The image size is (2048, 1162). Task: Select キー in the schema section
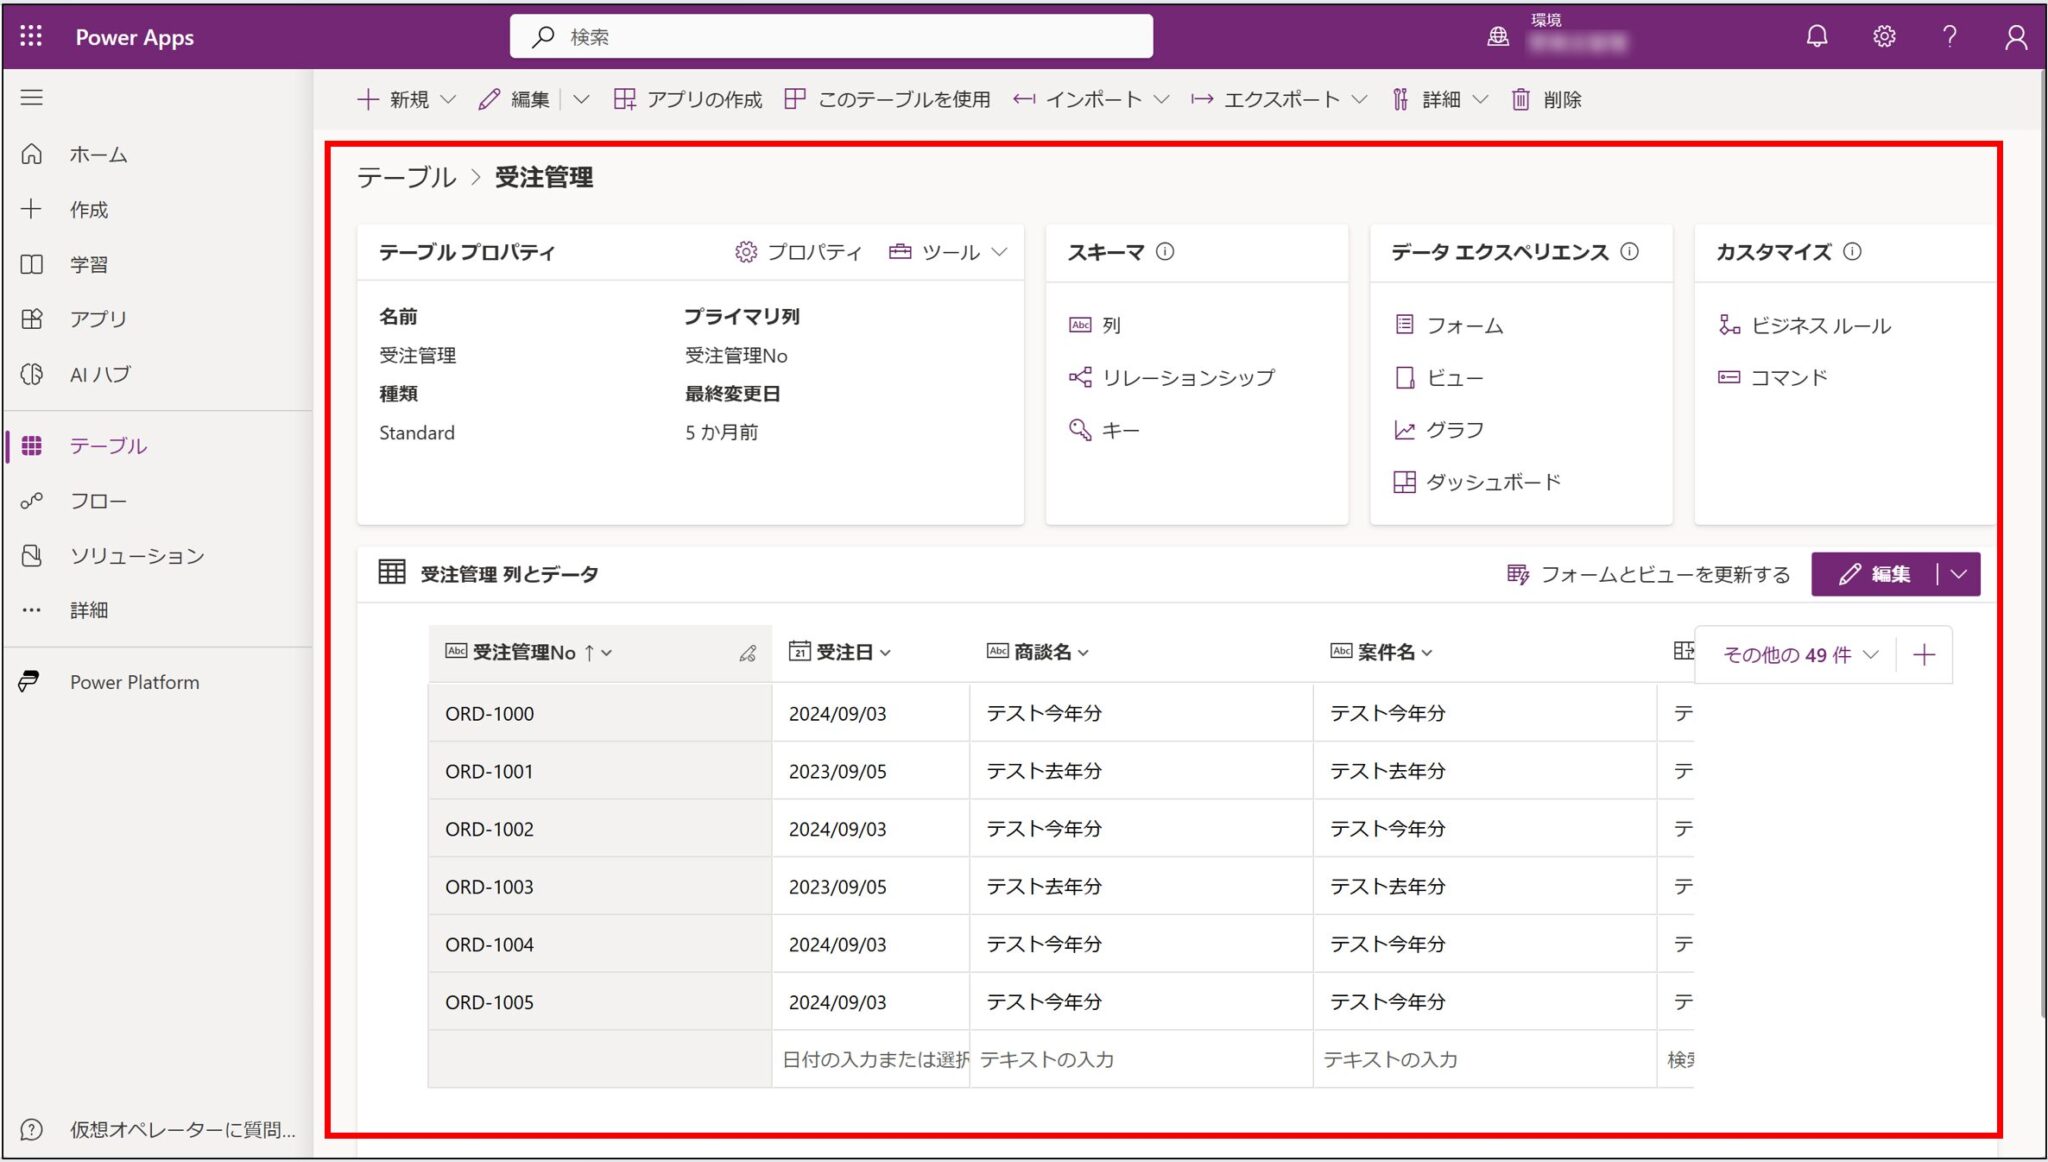[x=1118, y=430]
